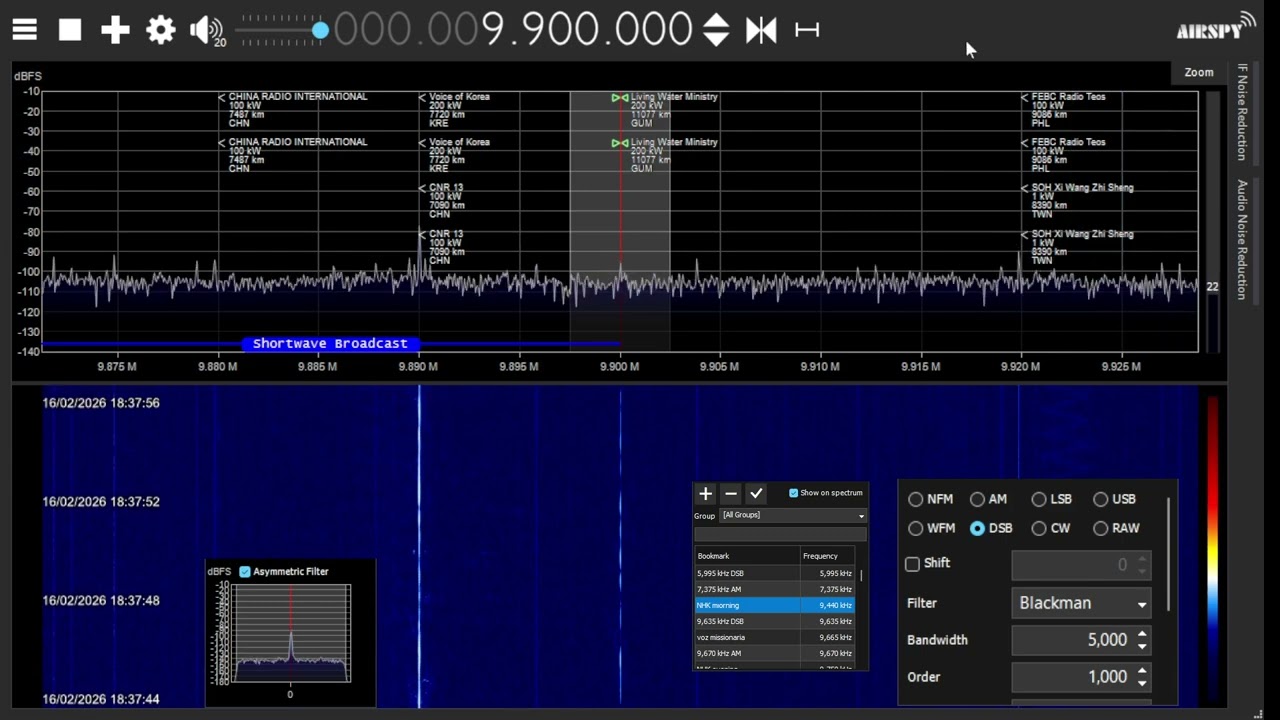
Task: Click the Bookmark column header
Action: coord(747,556)
